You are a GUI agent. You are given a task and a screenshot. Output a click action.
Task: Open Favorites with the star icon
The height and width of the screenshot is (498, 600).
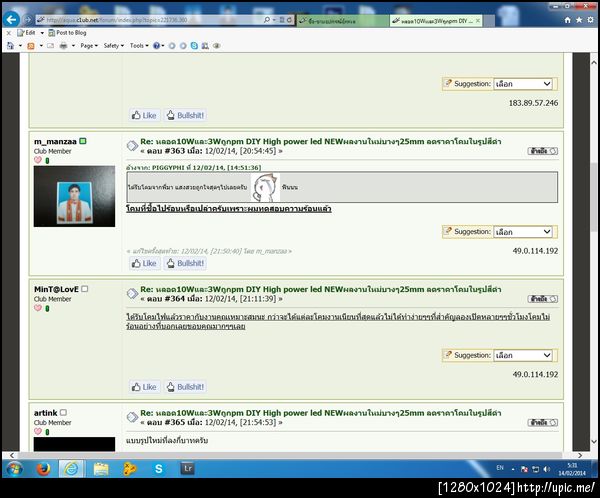click(579, 20)
